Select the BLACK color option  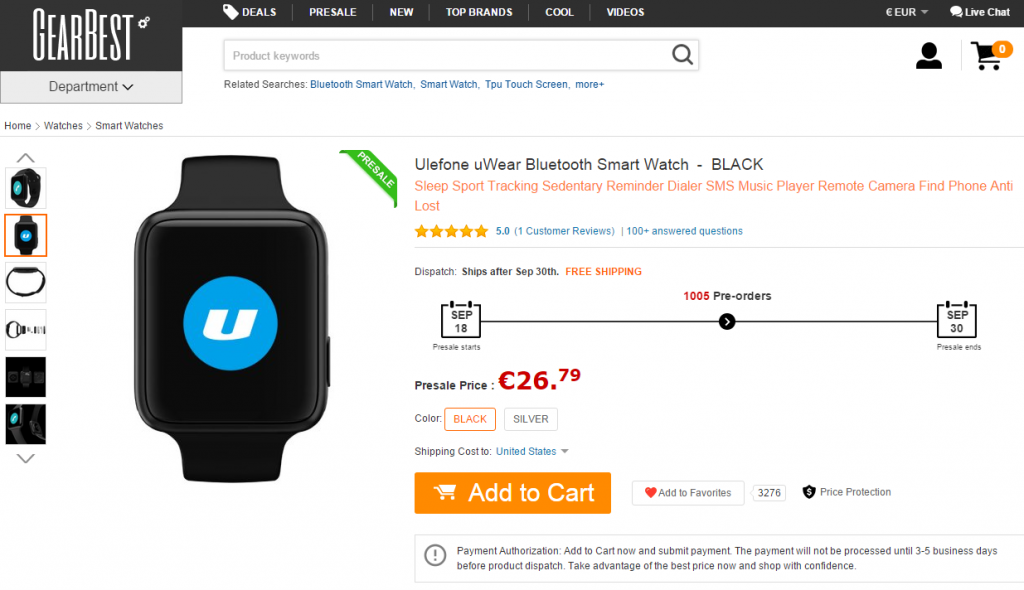[x=470, y=419]
